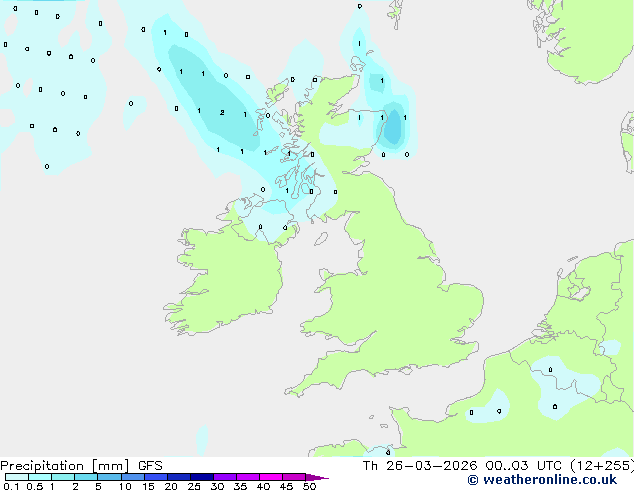
Task: Click the dark navy swatch between 25 and 30
Action: [x=201, y=477]
